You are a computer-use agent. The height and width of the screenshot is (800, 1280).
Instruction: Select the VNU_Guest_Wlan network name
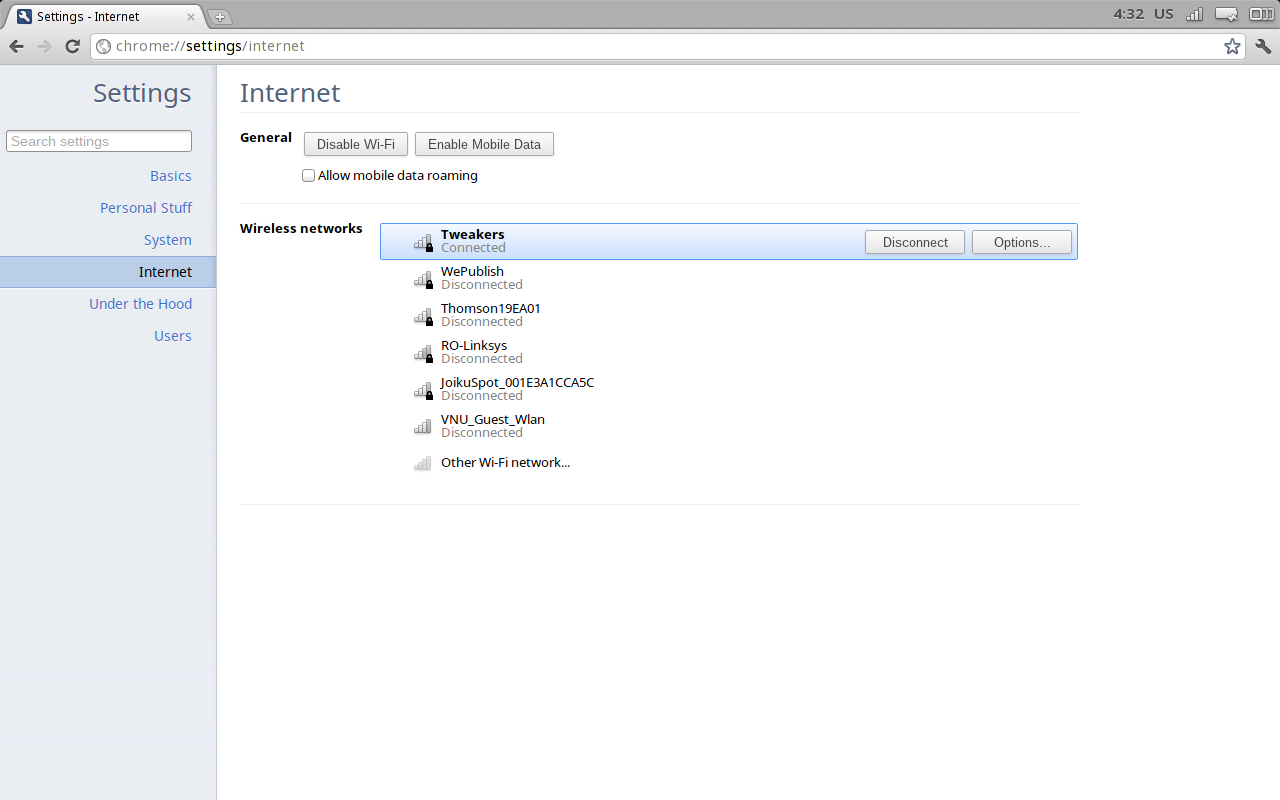[x=493, y=419]
